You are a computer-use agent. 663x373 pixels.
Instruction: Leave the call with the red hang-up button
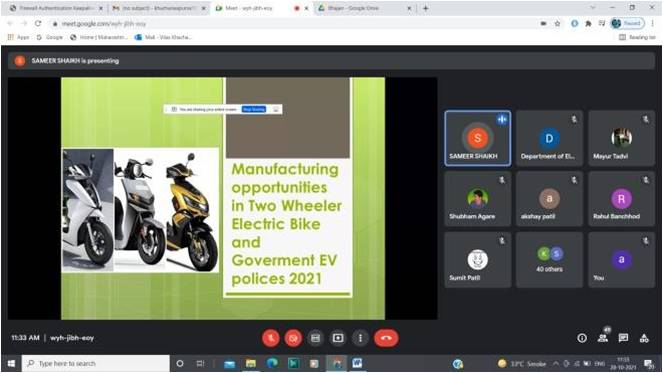(x=386, y=338)
